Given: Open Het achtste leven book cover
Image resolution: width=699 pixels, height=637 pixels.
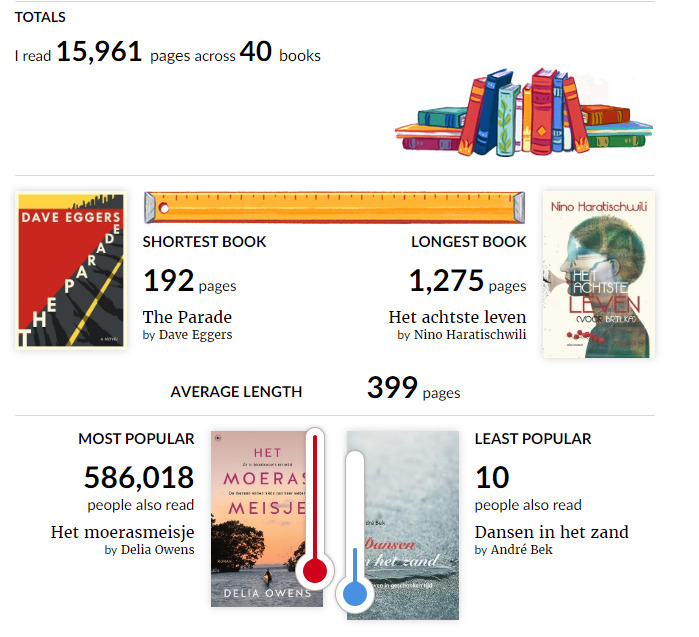Looking at the screenshot, I should tap(599, 274).
